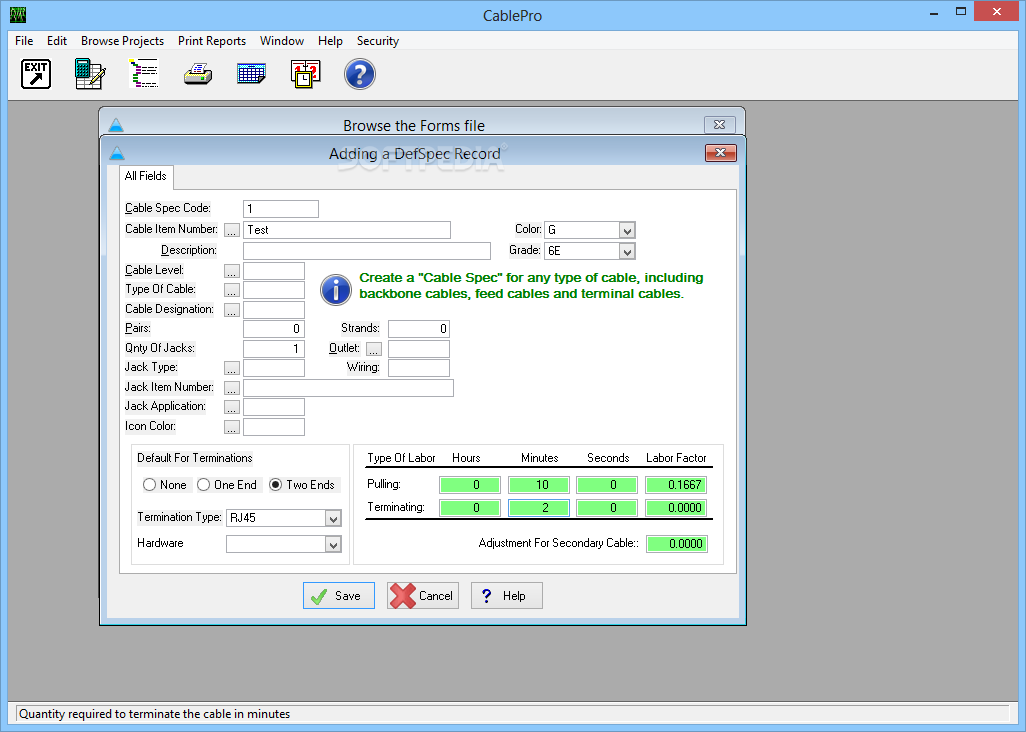The width and height of the screenshot is (1026, 732).
Task: Click the Terminating Seconds field
Action: click(x=607, y=508)
